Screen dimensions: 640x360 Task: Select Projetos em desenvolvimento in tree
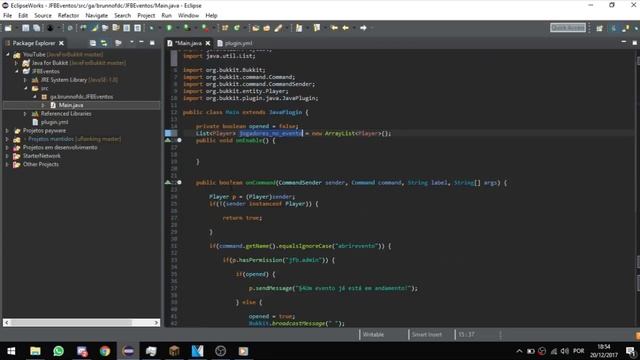60,147
